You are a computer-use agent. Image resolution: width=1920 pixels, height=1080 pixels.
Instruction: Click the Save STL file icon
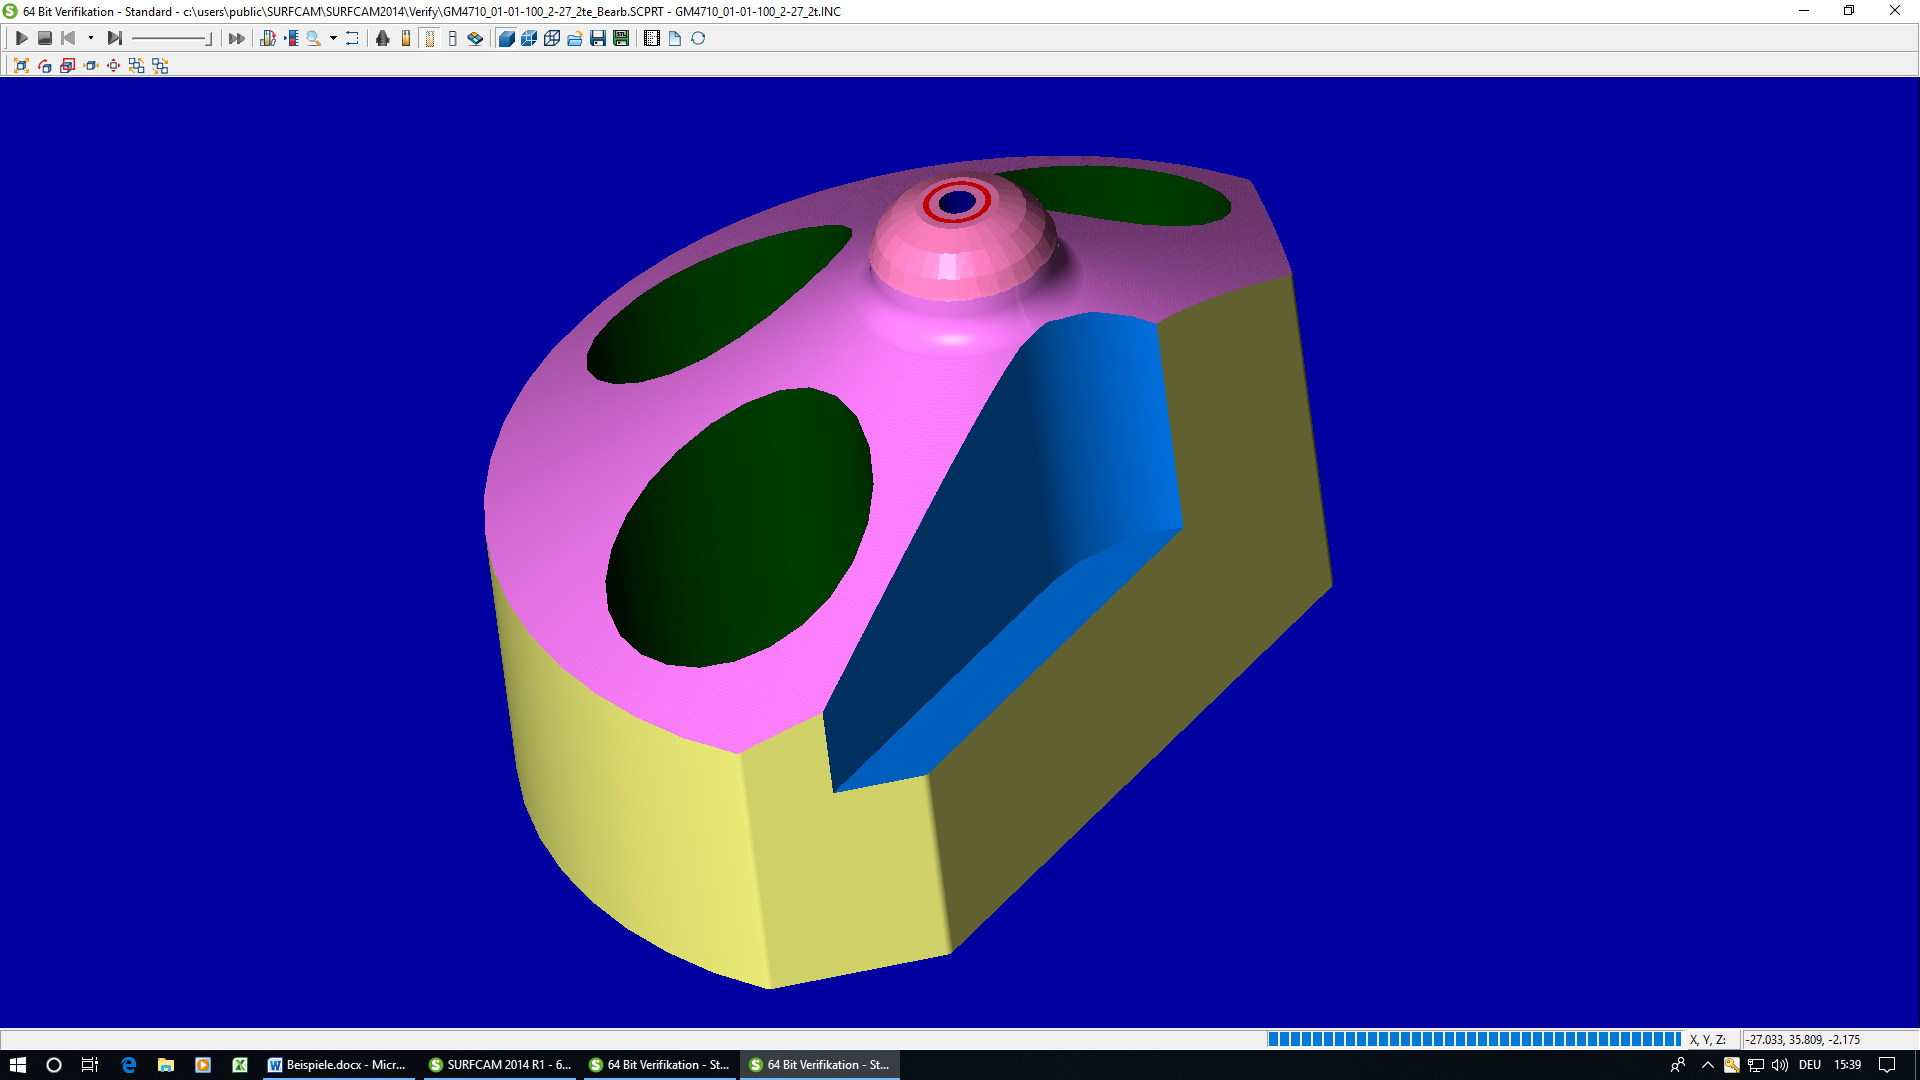(x=621, y=38)
